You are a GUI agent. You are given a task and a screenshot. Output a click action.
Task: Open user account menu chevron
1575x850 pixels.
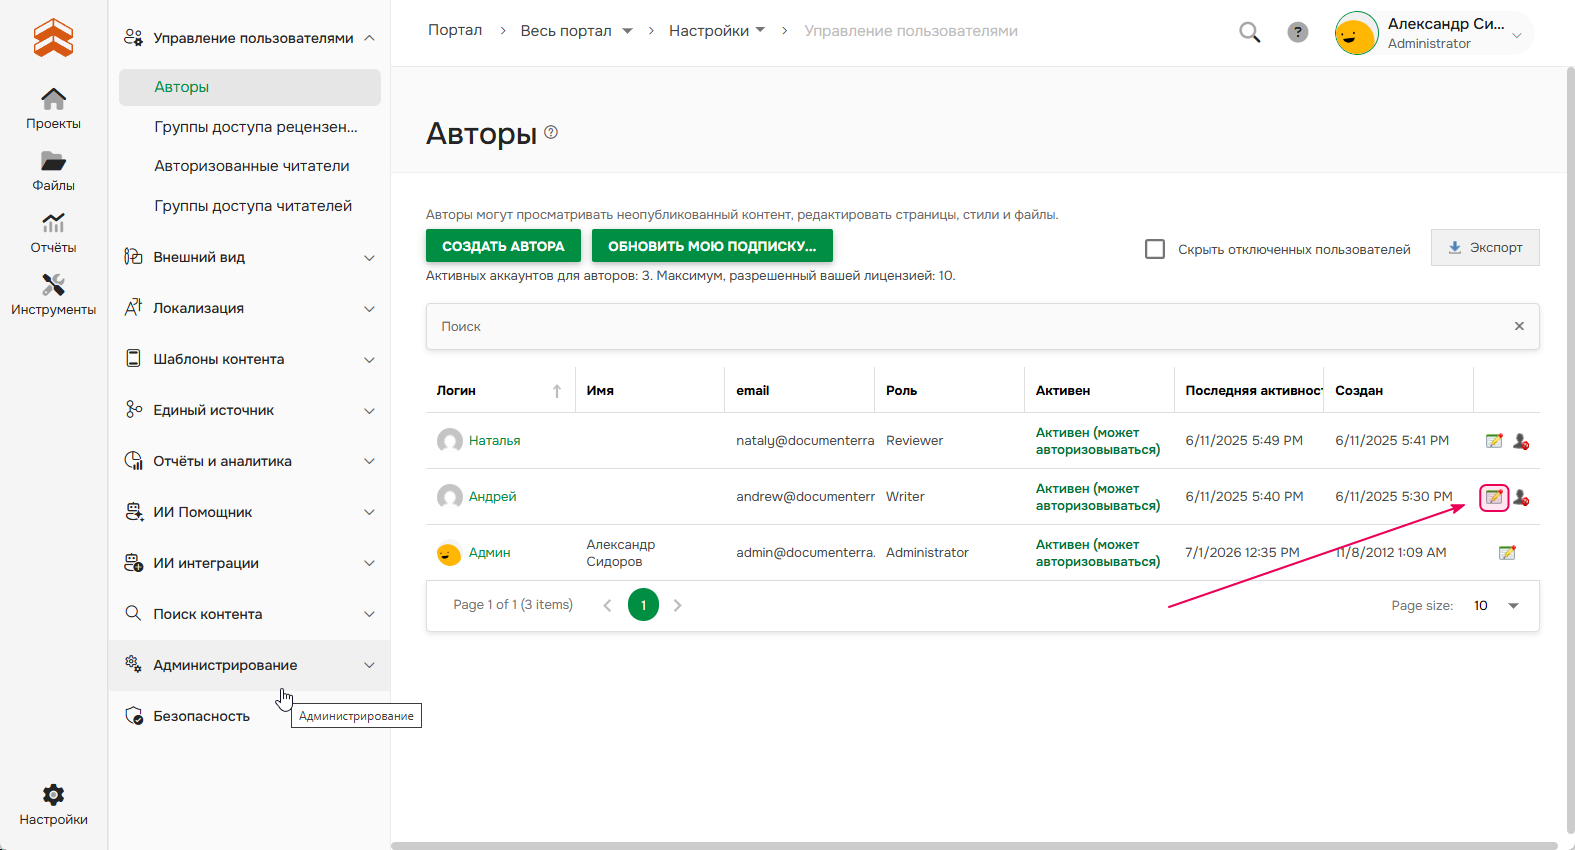coord(1517,36)
